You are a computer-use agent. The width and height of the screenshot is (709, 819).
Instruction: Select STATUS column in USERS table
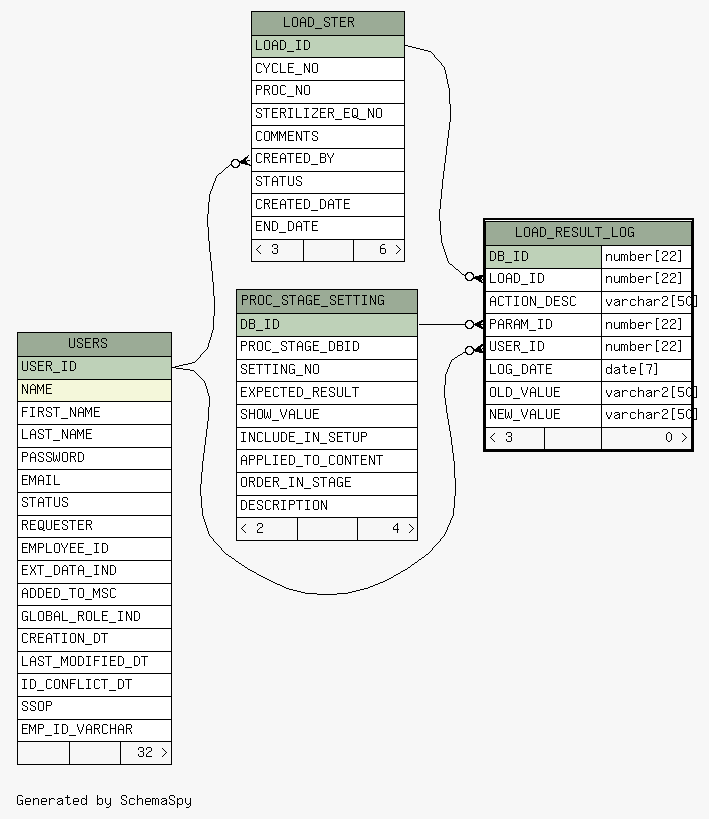pyautogui.click(x=94, y=504)
